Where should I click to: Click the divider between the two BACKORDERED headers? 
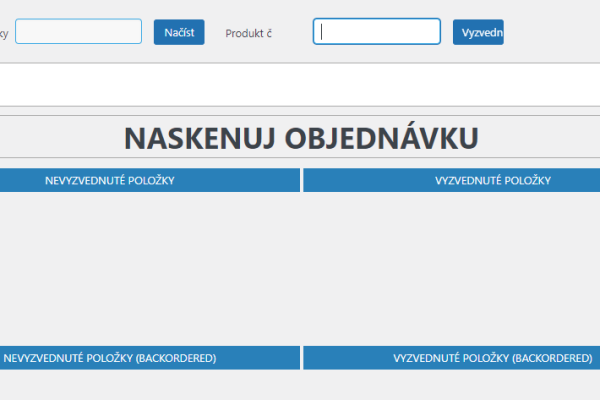[301, 357]
